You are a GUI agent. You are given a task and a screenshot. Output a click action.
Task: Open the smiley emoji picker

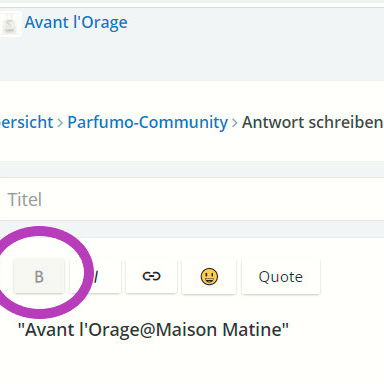(209, 276)
